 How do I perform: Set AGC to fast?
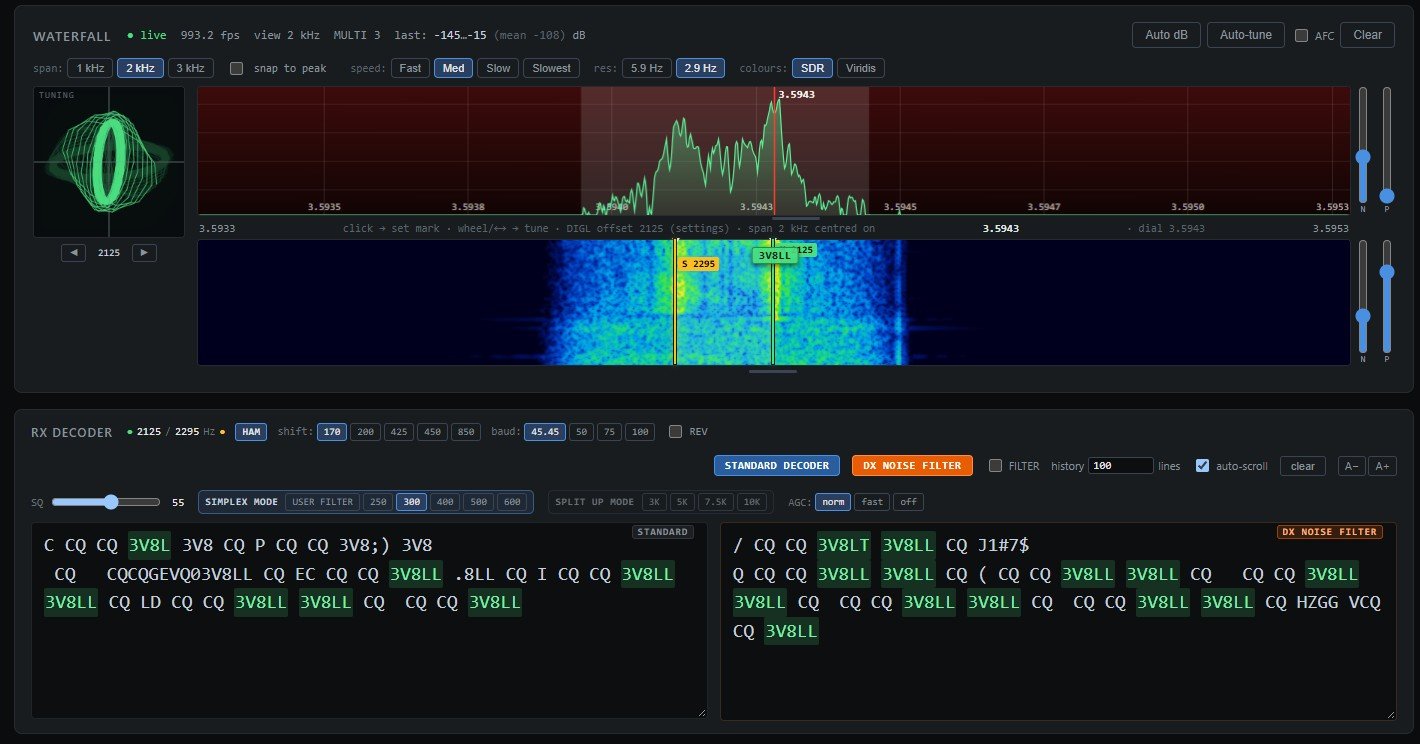click(x=872, y=502)
